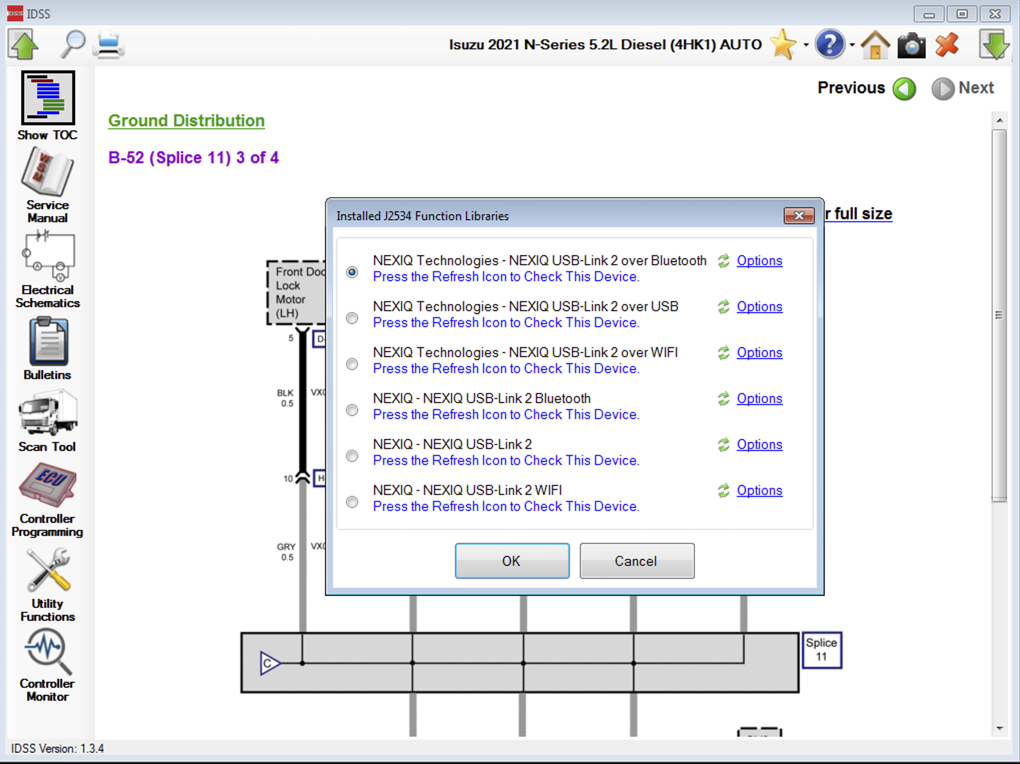Open Options for NEXIQ USB-Link 2 Bluetooth
1020x764 pixels.
click(x=759, y=399)
